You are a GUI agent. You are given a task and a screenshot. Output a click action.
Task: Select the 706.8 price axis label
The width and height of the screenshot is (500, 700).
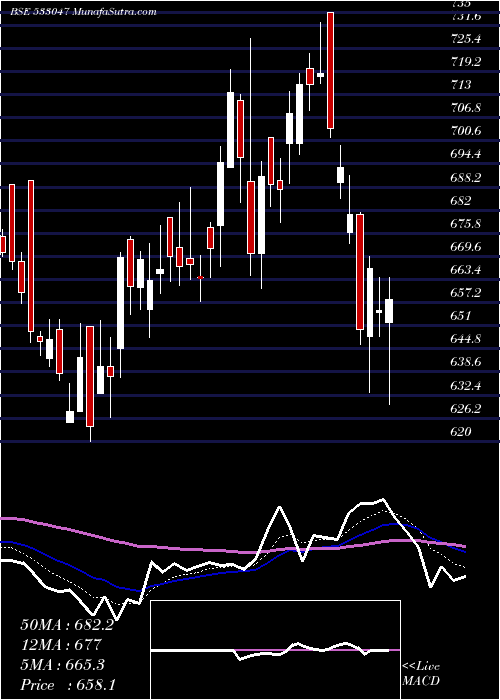click(x=466, y=108)
